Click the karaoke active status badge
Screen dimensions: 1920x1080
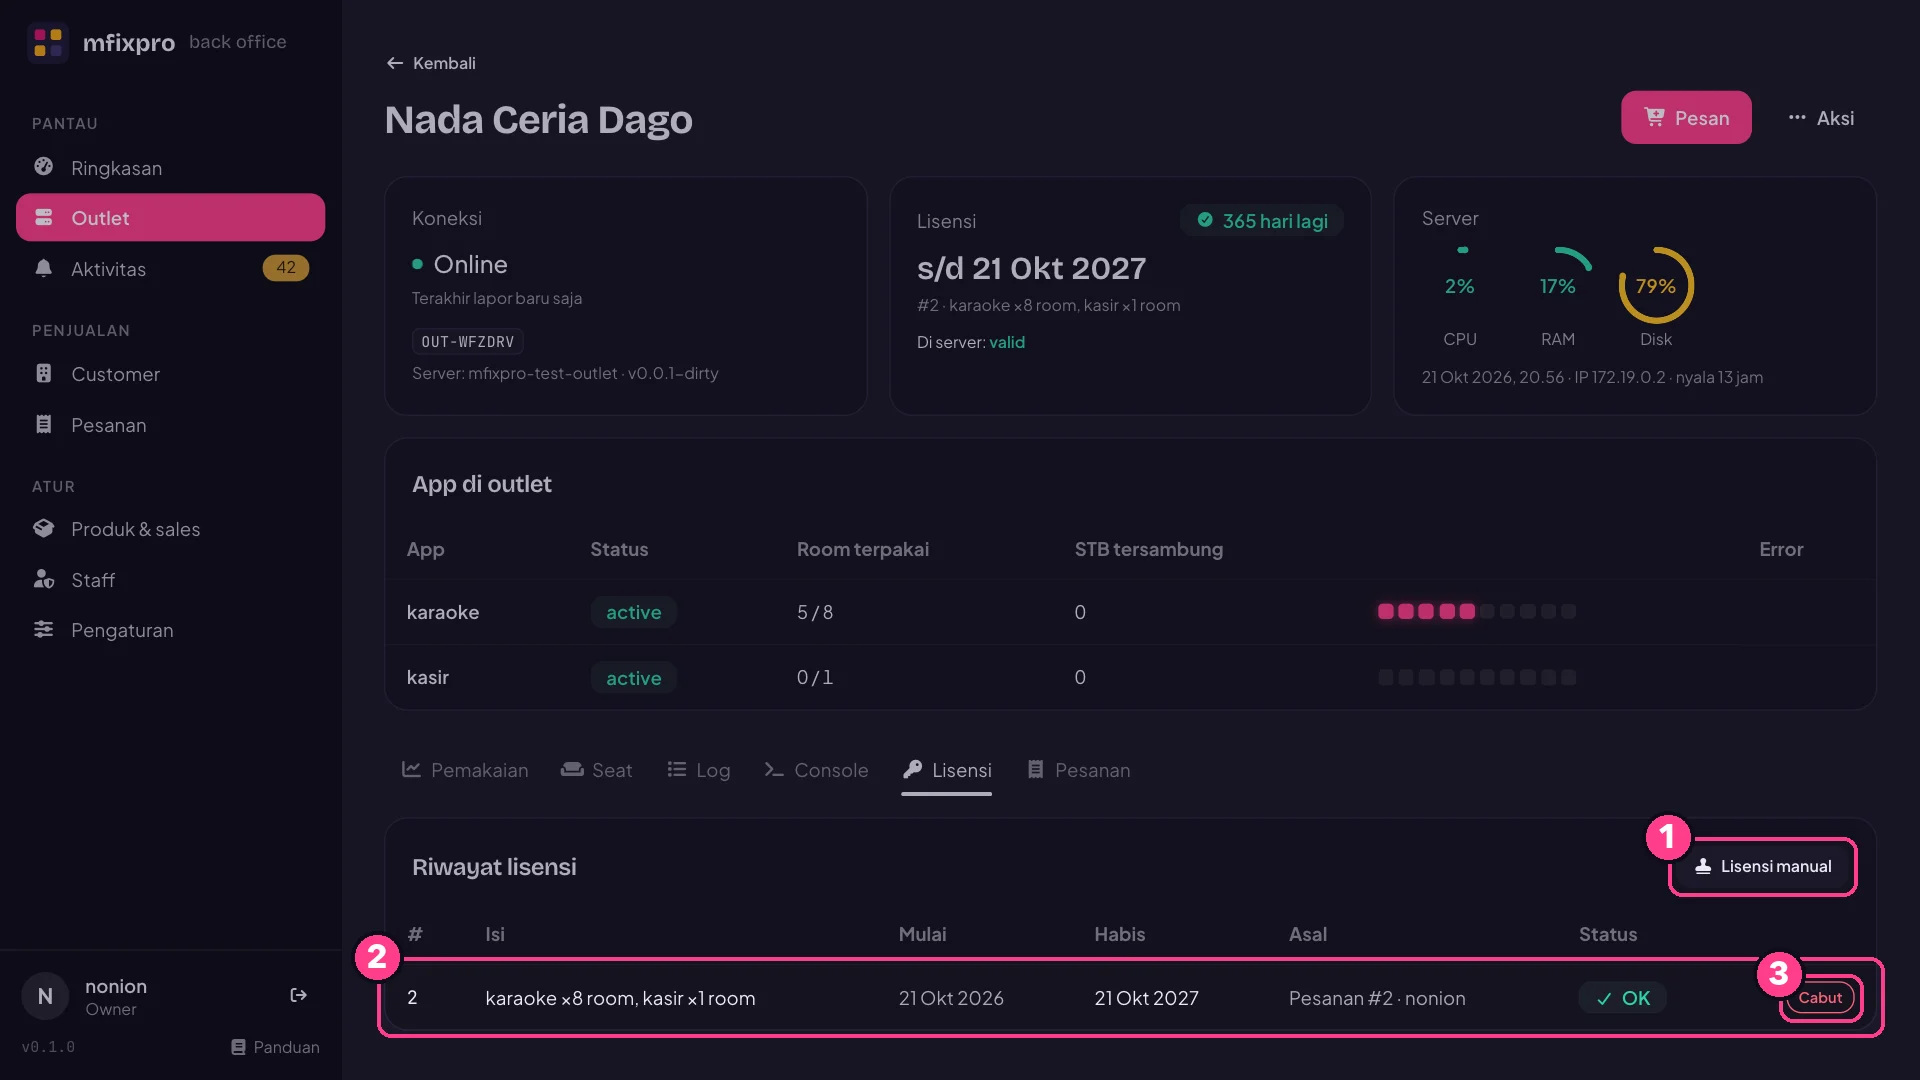(633, 612)
